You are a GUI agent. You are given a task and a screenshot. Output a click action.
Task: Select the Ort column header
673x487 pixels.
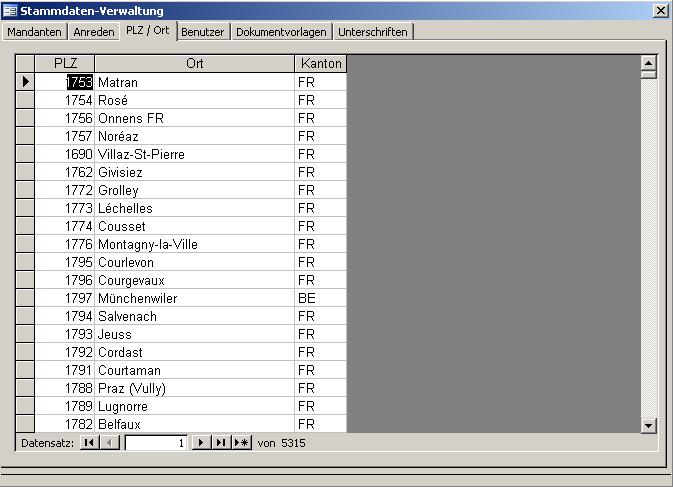coord(194,63)
